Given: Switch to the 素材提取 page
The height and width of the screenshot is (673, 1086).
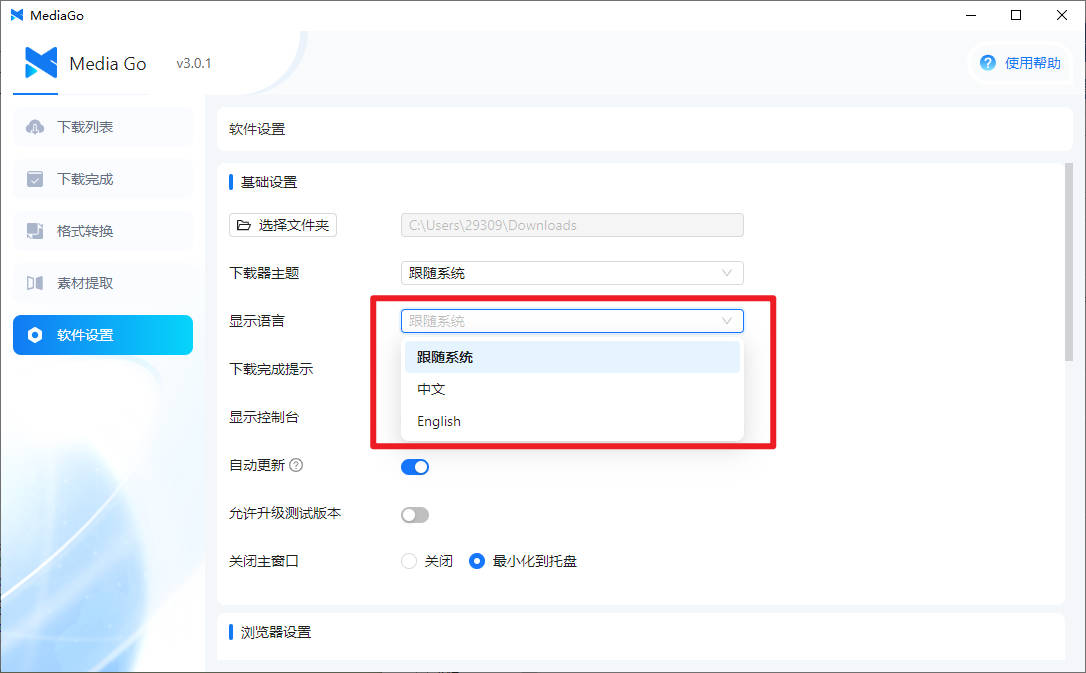Looking at the screenshot, I should point(103,282).
